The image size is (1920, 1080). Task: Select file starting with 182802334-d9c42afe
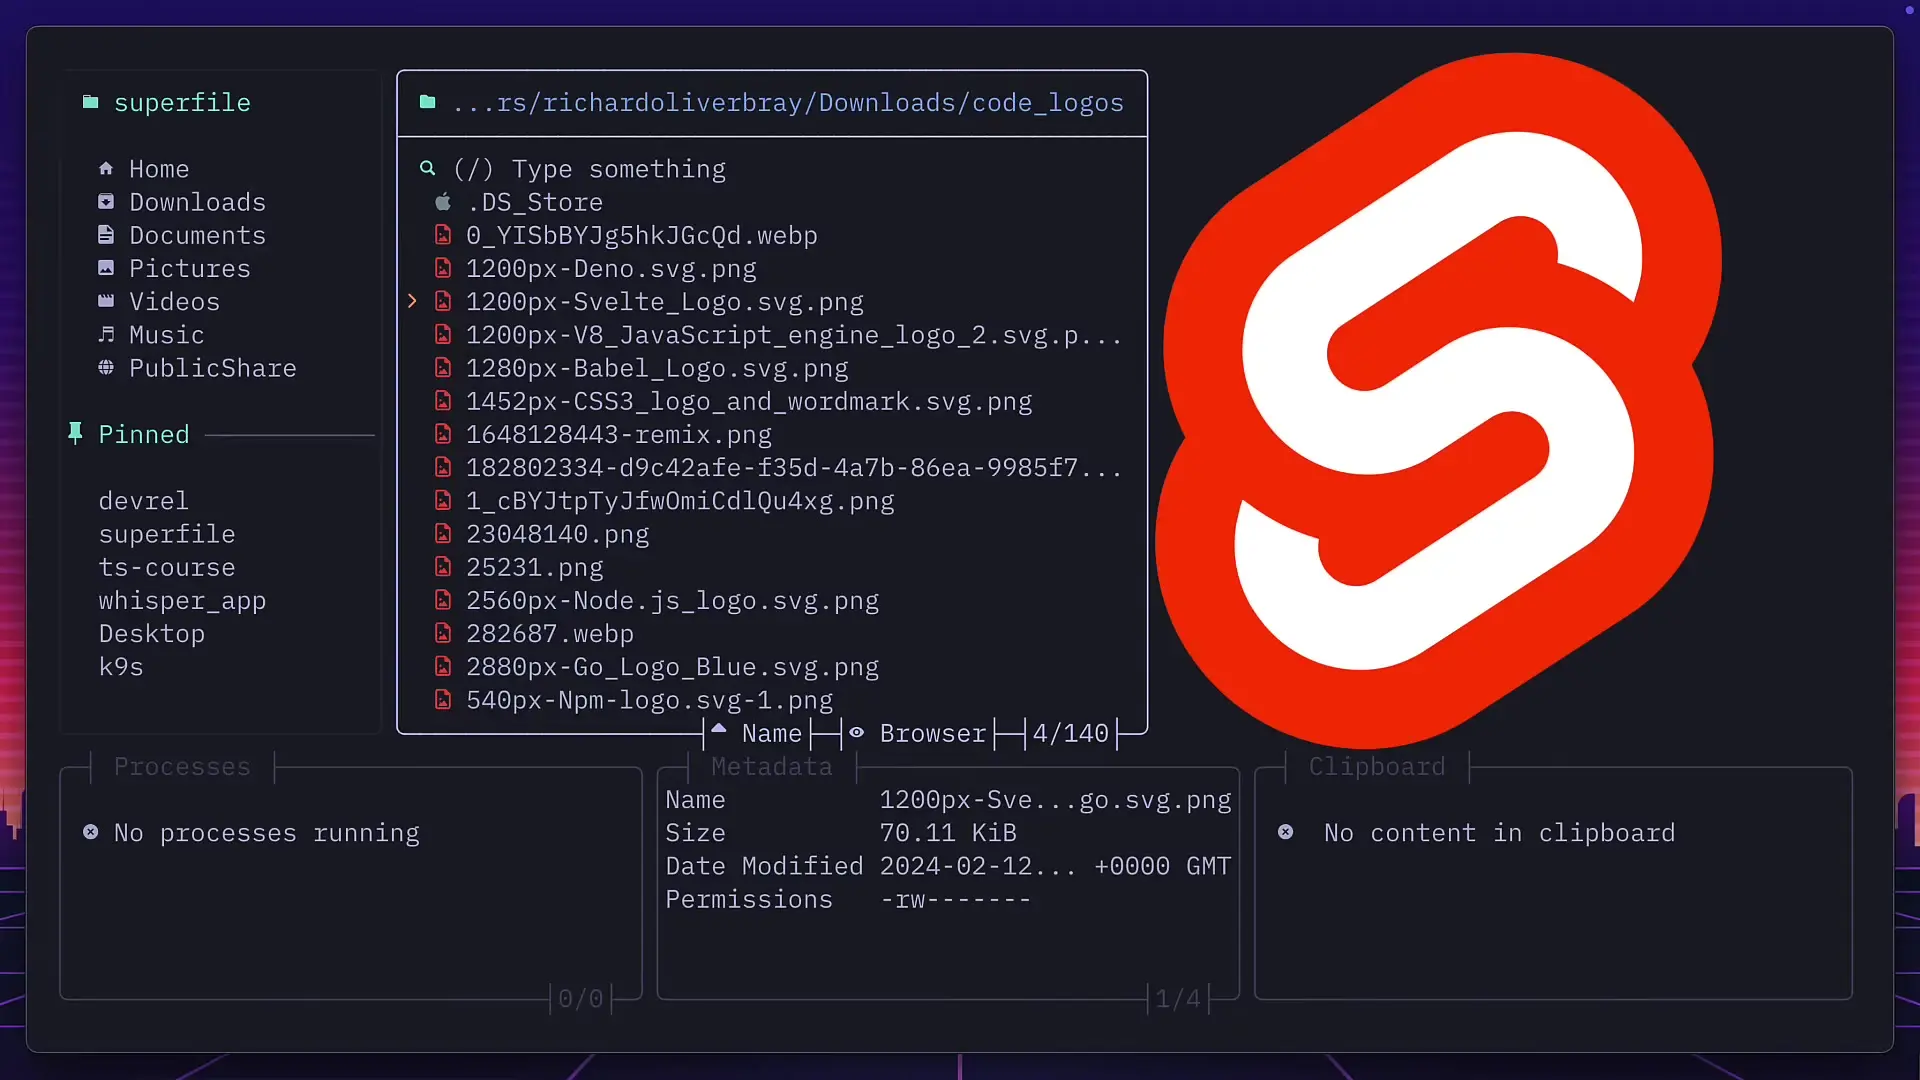tap(794, 467)
